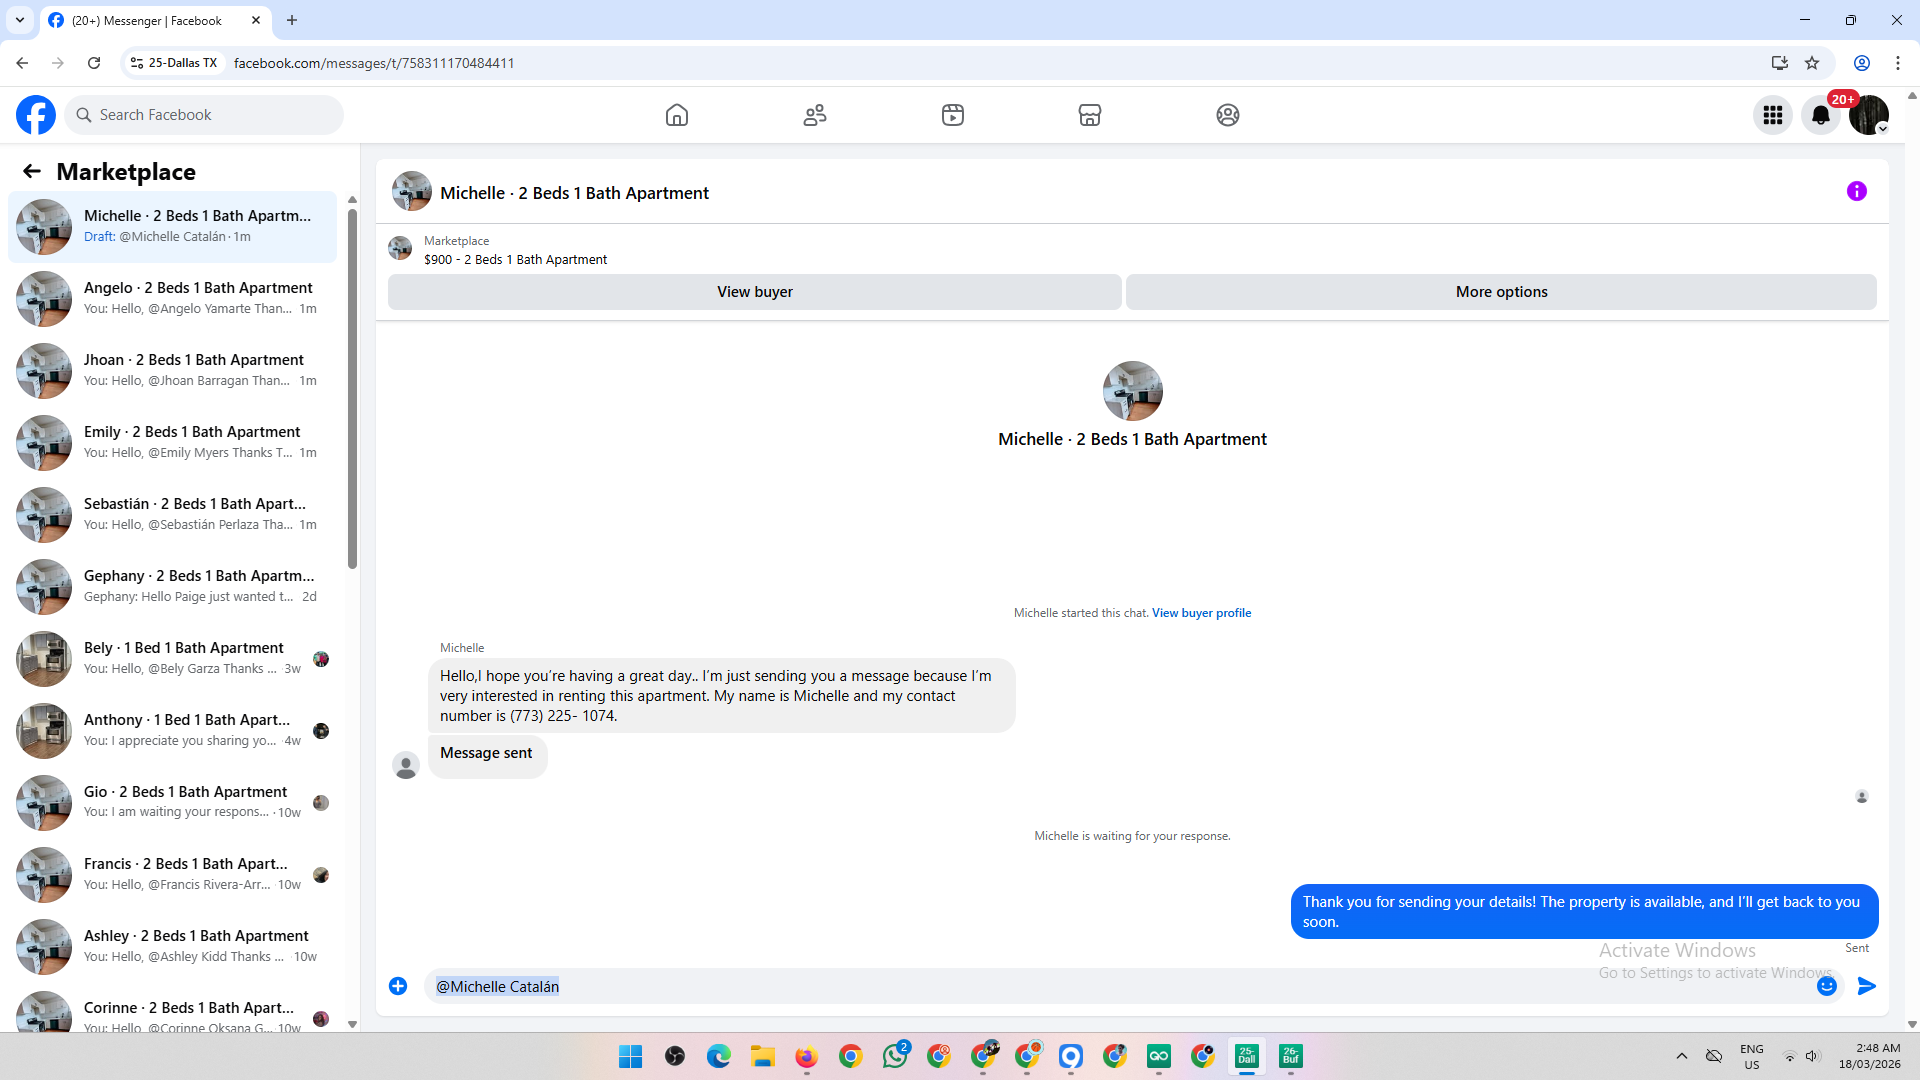The image size is (1920, 1080).
Task: Open the Angelo 2 Beds 1 Bath conversation
Action: [x=173, y=299]
